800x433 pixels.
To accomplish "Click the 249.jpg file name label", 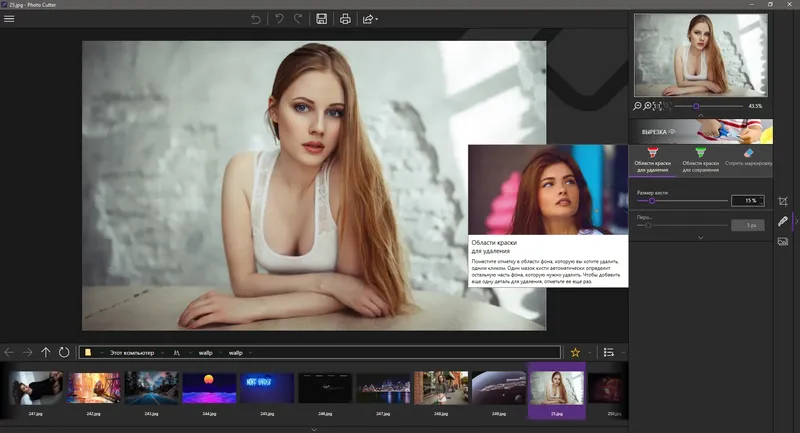I will [x=499, y=414].
